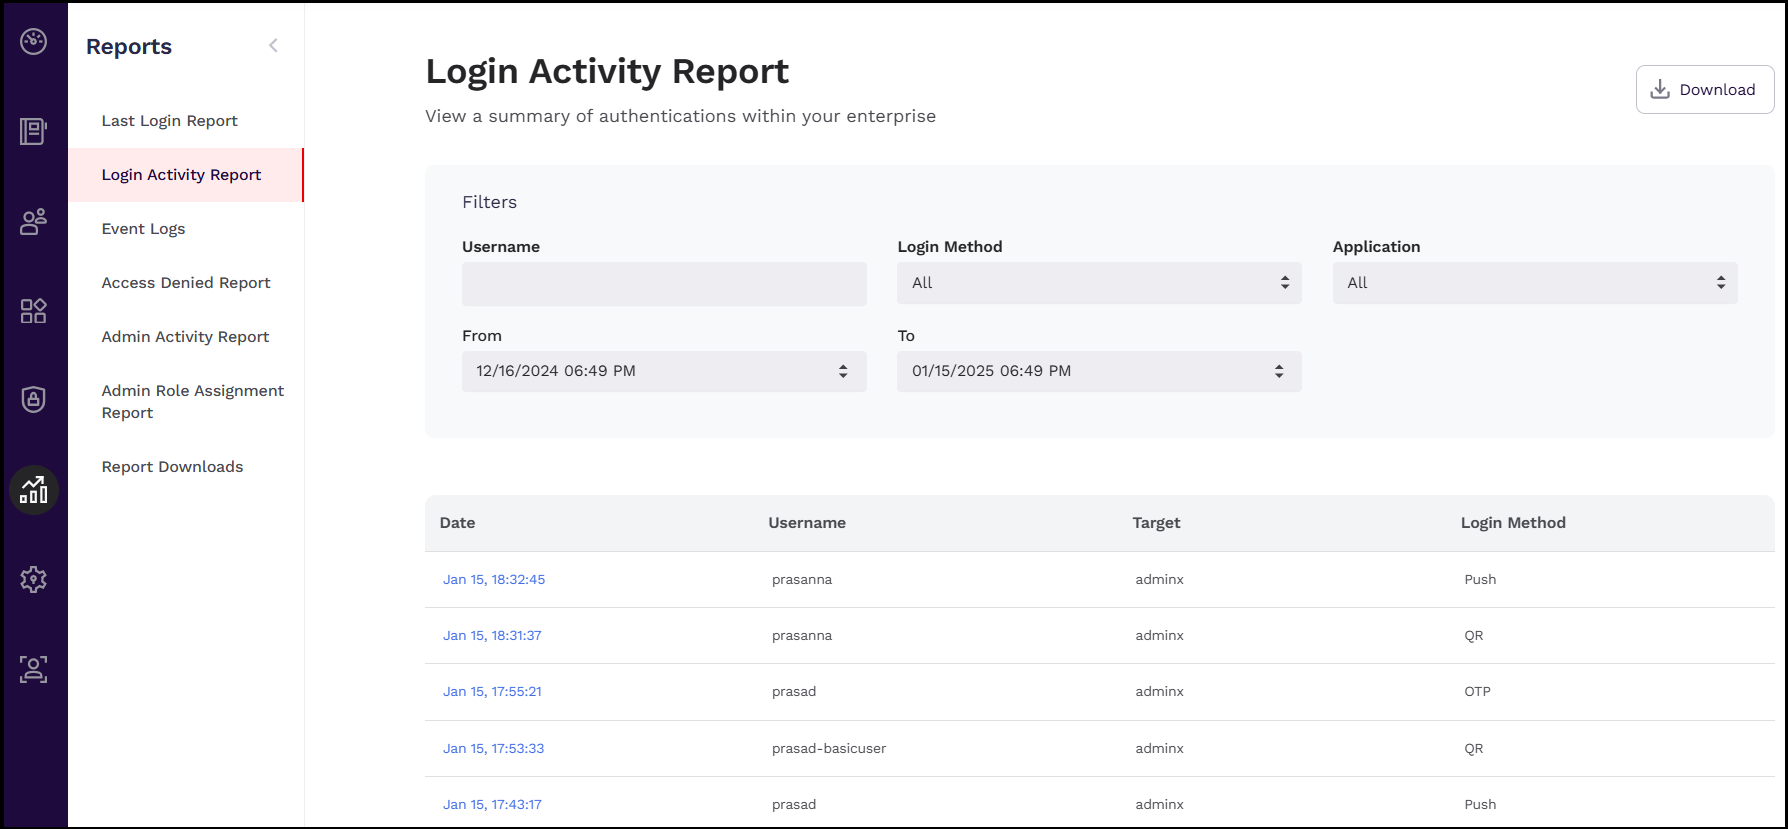Open the applications grid icon in sidebar
The width and height of the screenshot is (1788, 829).
click(34, 311)
